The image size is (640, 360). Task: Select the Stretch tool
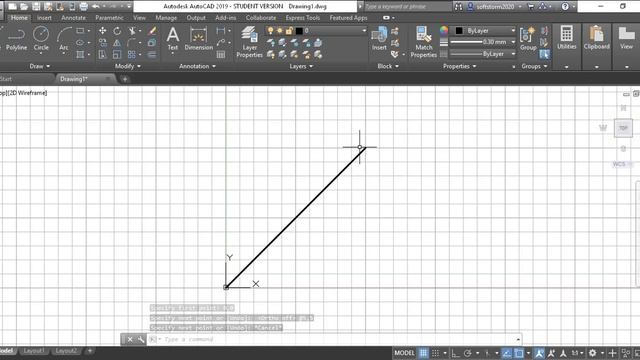(x=102, y=54)
